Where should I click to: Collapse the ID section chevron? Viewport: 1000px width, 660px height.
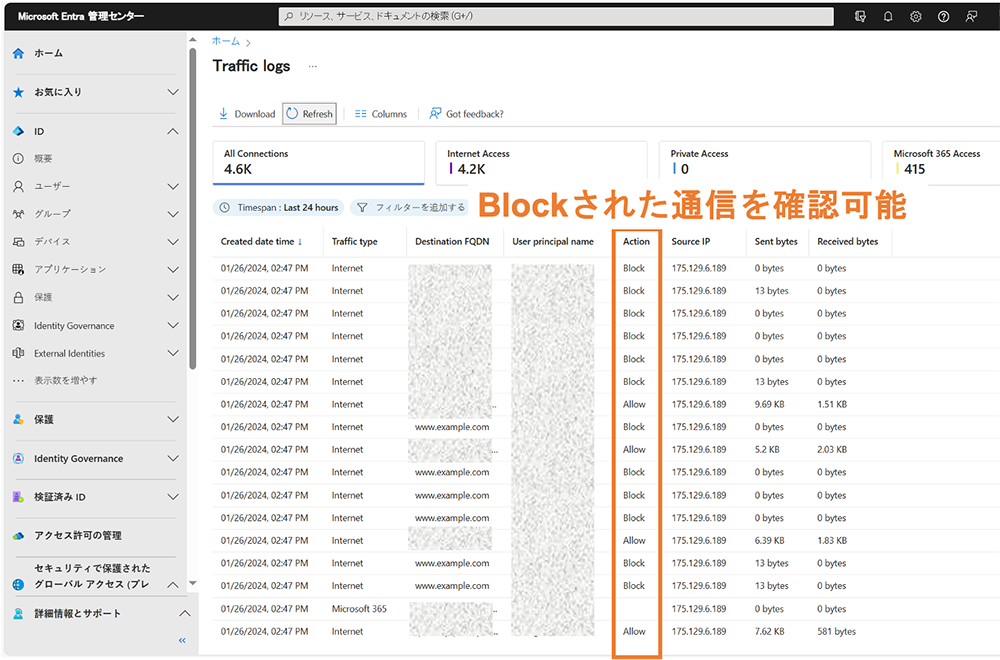click(173, 131)
